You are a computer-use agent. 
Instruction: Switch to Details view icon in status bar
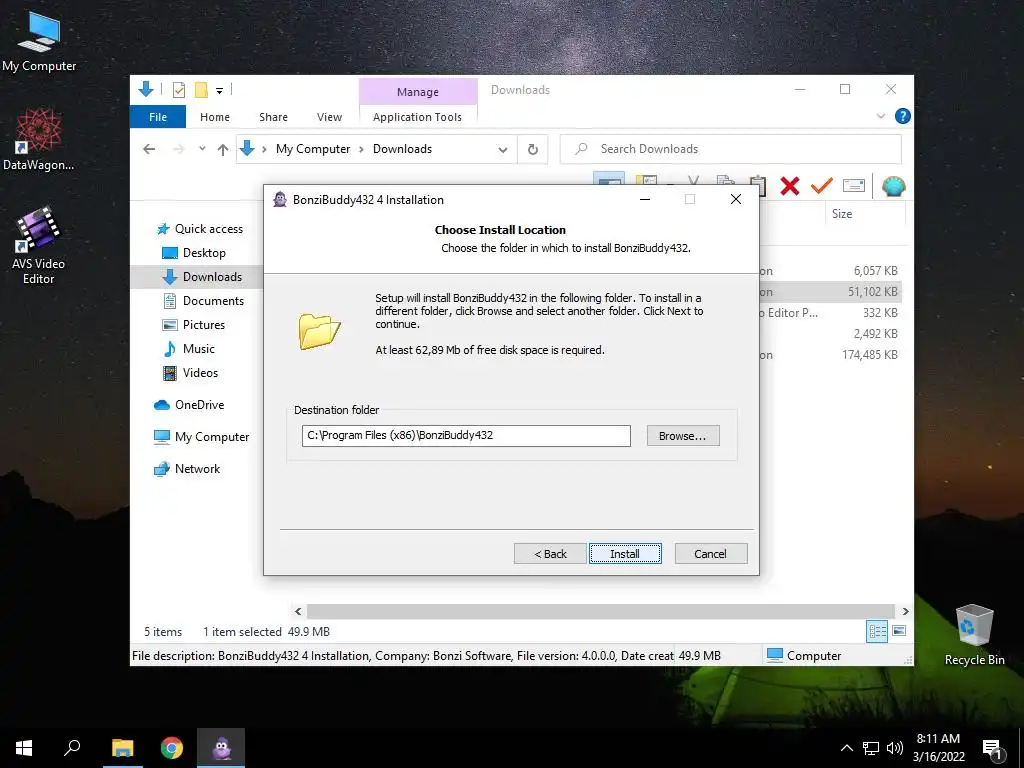[877, 631]
